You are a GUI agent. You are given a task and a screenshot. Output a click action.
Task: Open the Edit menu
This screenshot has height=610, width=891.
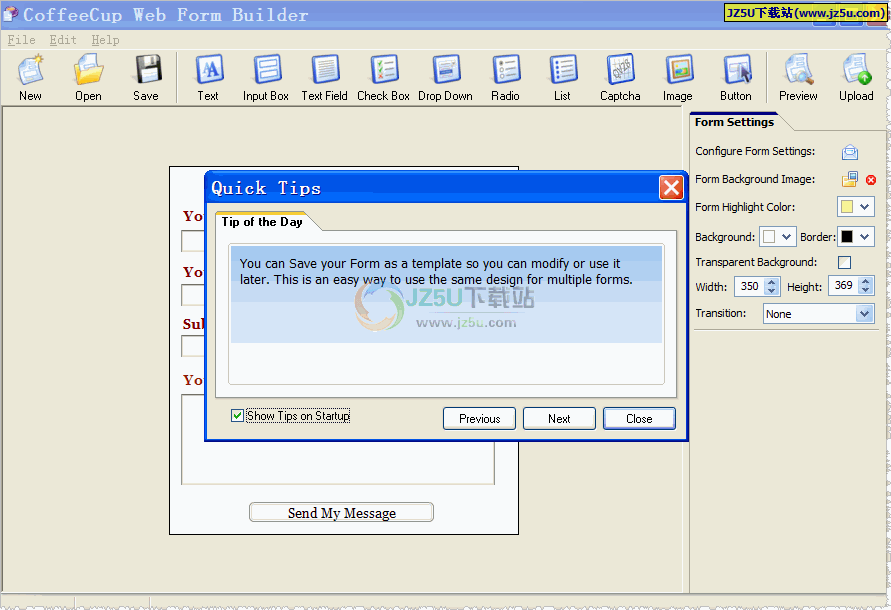(63, 40)
